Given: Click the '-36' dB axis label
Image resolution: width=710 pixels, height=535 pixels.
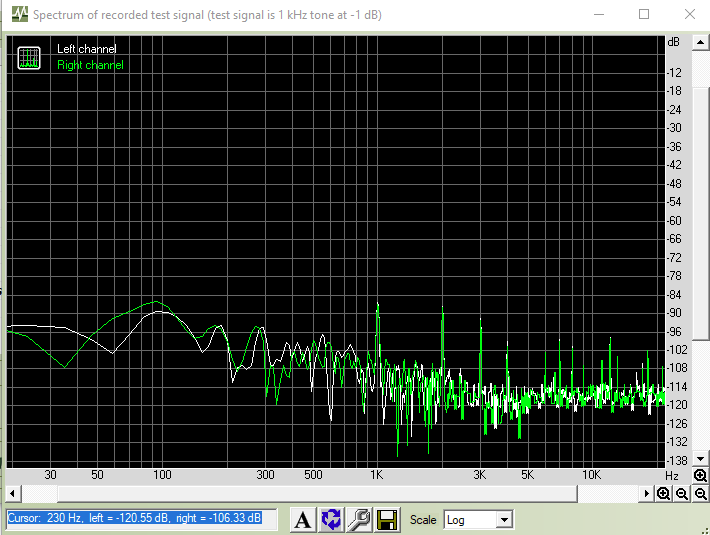Looking at the screenshot, I should [x=674, y=147].
